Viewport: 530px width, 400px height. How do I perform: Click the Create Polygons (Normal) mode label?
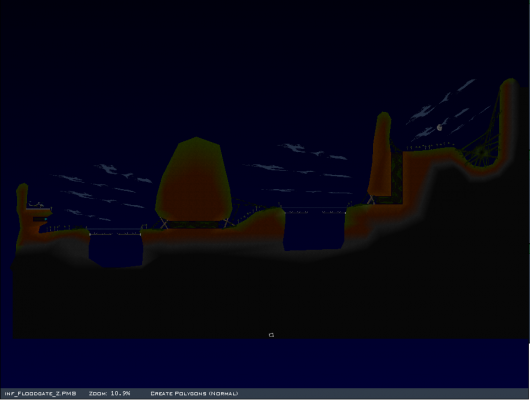tap(194, 394)
